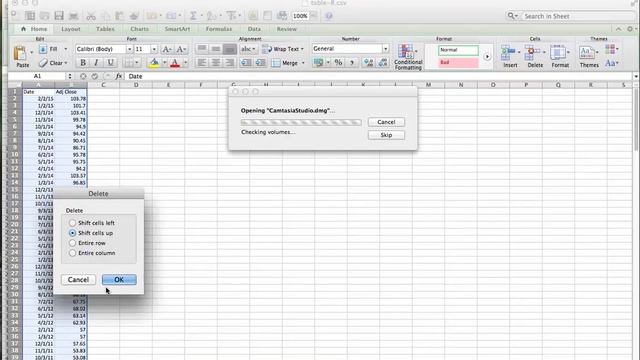This screenshot has width=640, height=360.
Task: Apply Underline formatting
Action: point(110,63)
